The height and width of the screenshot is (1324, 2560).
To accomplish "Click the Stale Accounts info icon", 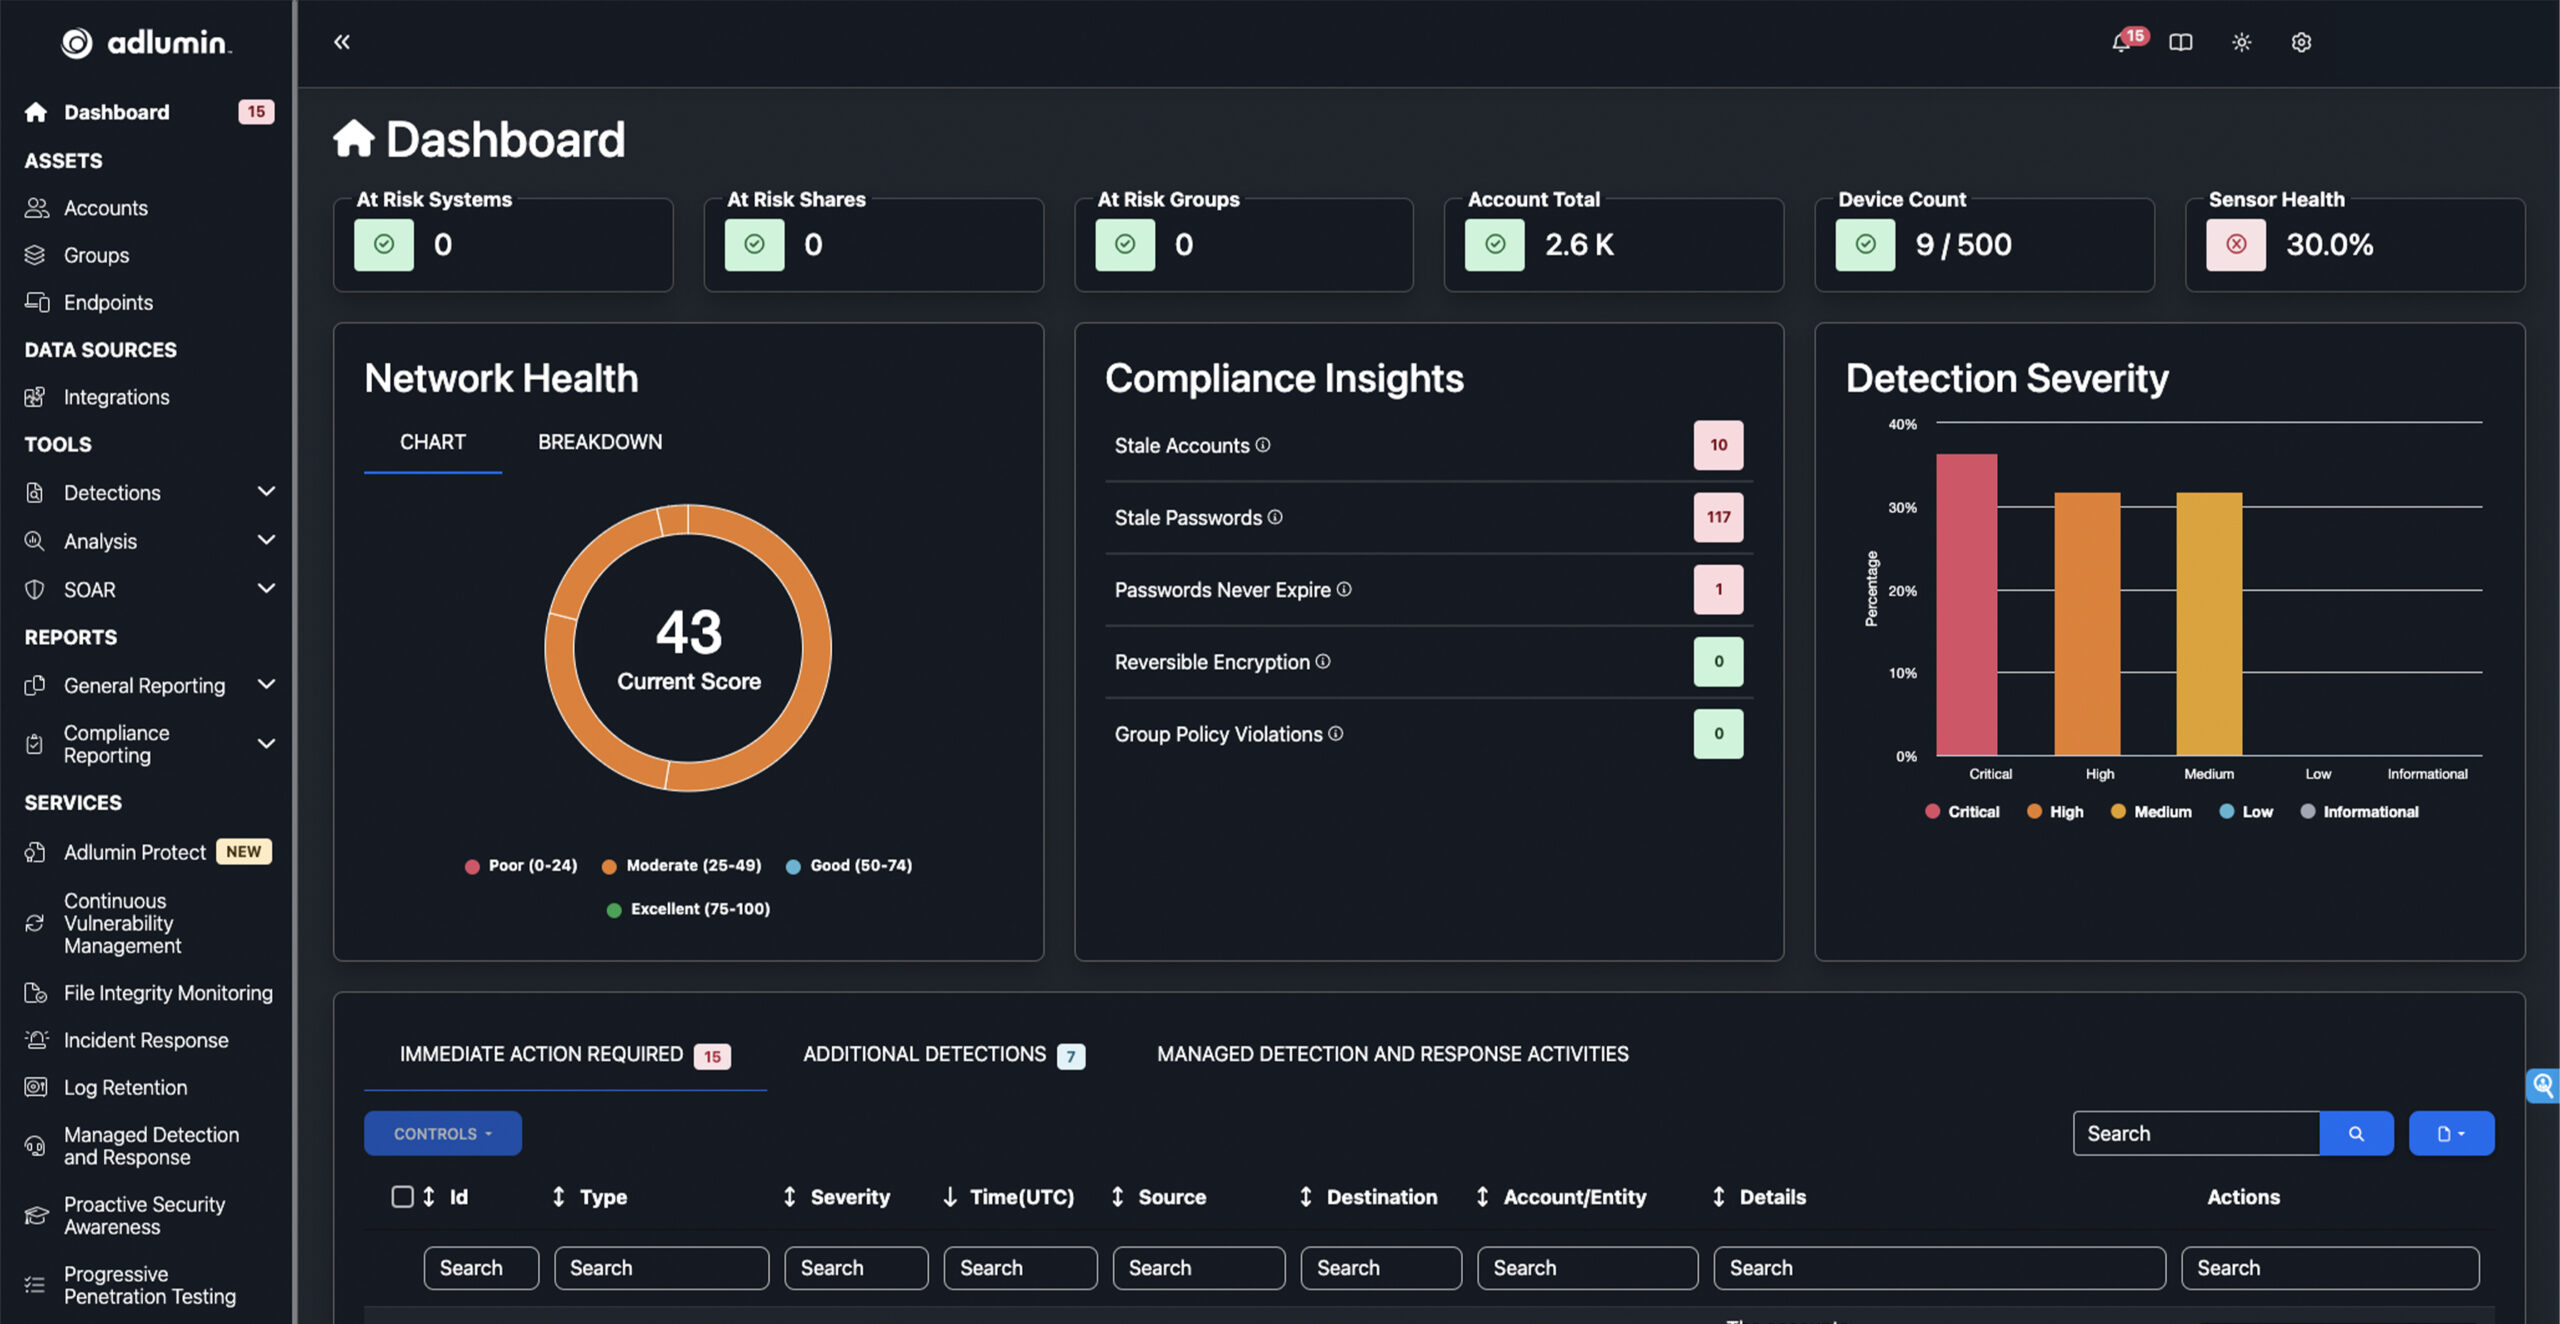I will click(x=1263, y=445).
